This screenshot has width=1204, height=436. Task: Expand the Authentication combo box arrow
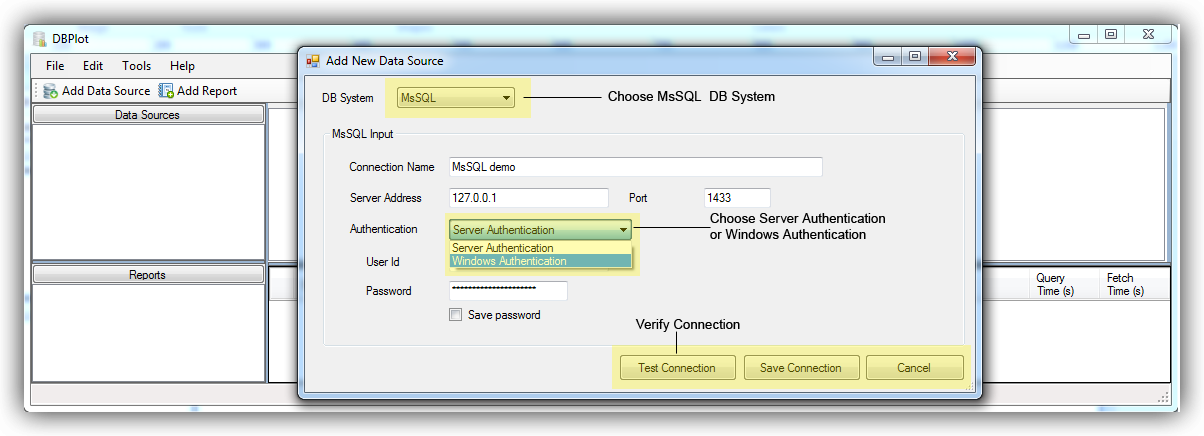click(623, 230)
